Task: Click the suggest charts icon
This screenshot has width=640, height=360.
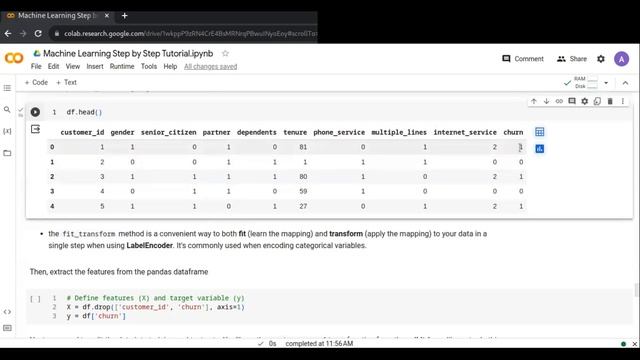Action: click(x=540, y=149)
